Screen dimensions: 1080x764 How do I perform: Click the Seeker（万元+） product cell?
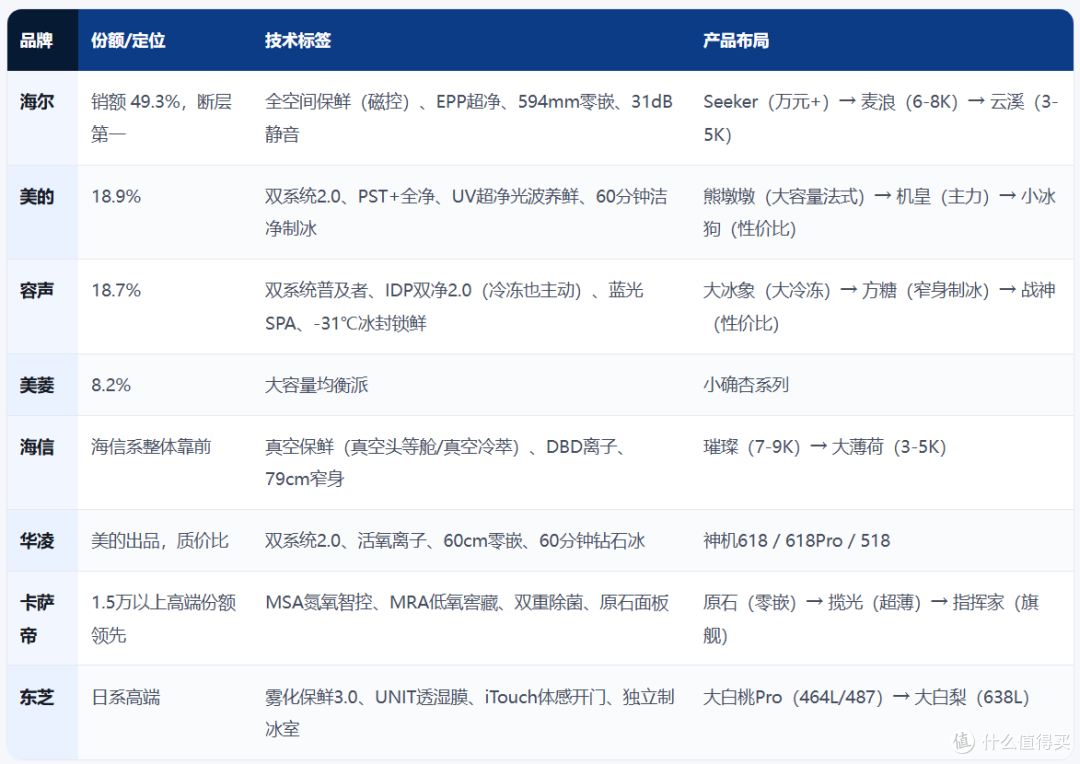point(881,118)
